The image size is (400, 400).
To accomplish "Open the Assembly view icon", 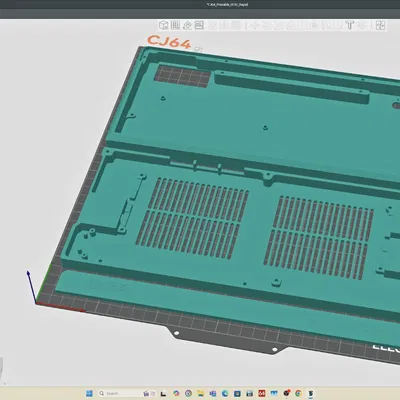I will tap(380, 25).
